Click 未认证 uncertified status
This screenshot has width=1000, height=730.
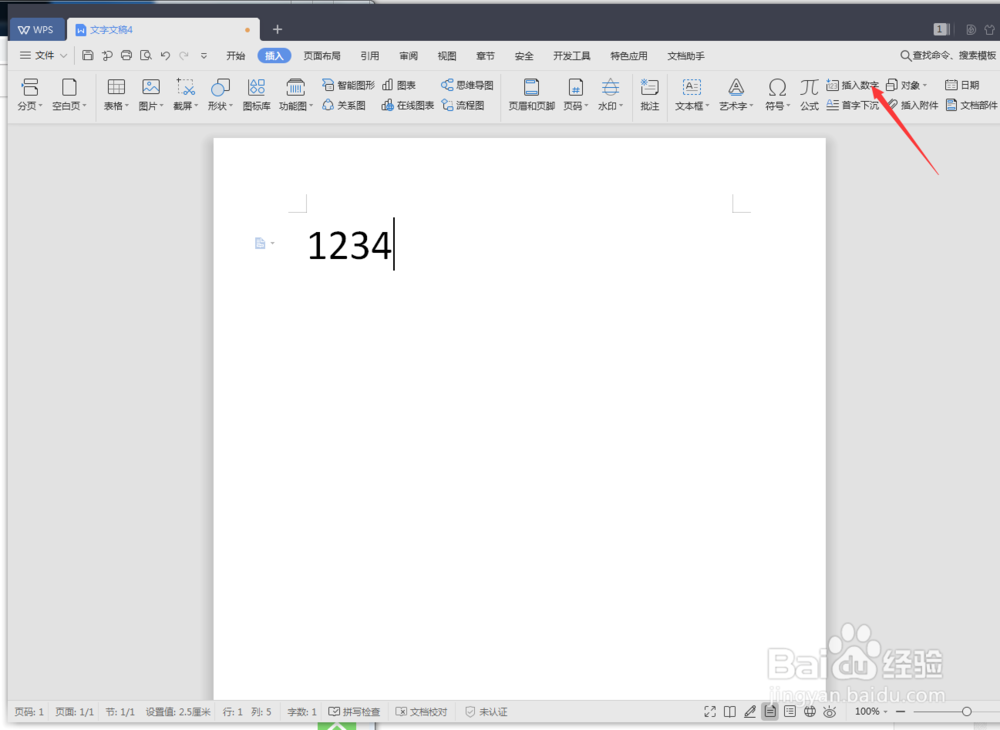click(x=486, y=712)
